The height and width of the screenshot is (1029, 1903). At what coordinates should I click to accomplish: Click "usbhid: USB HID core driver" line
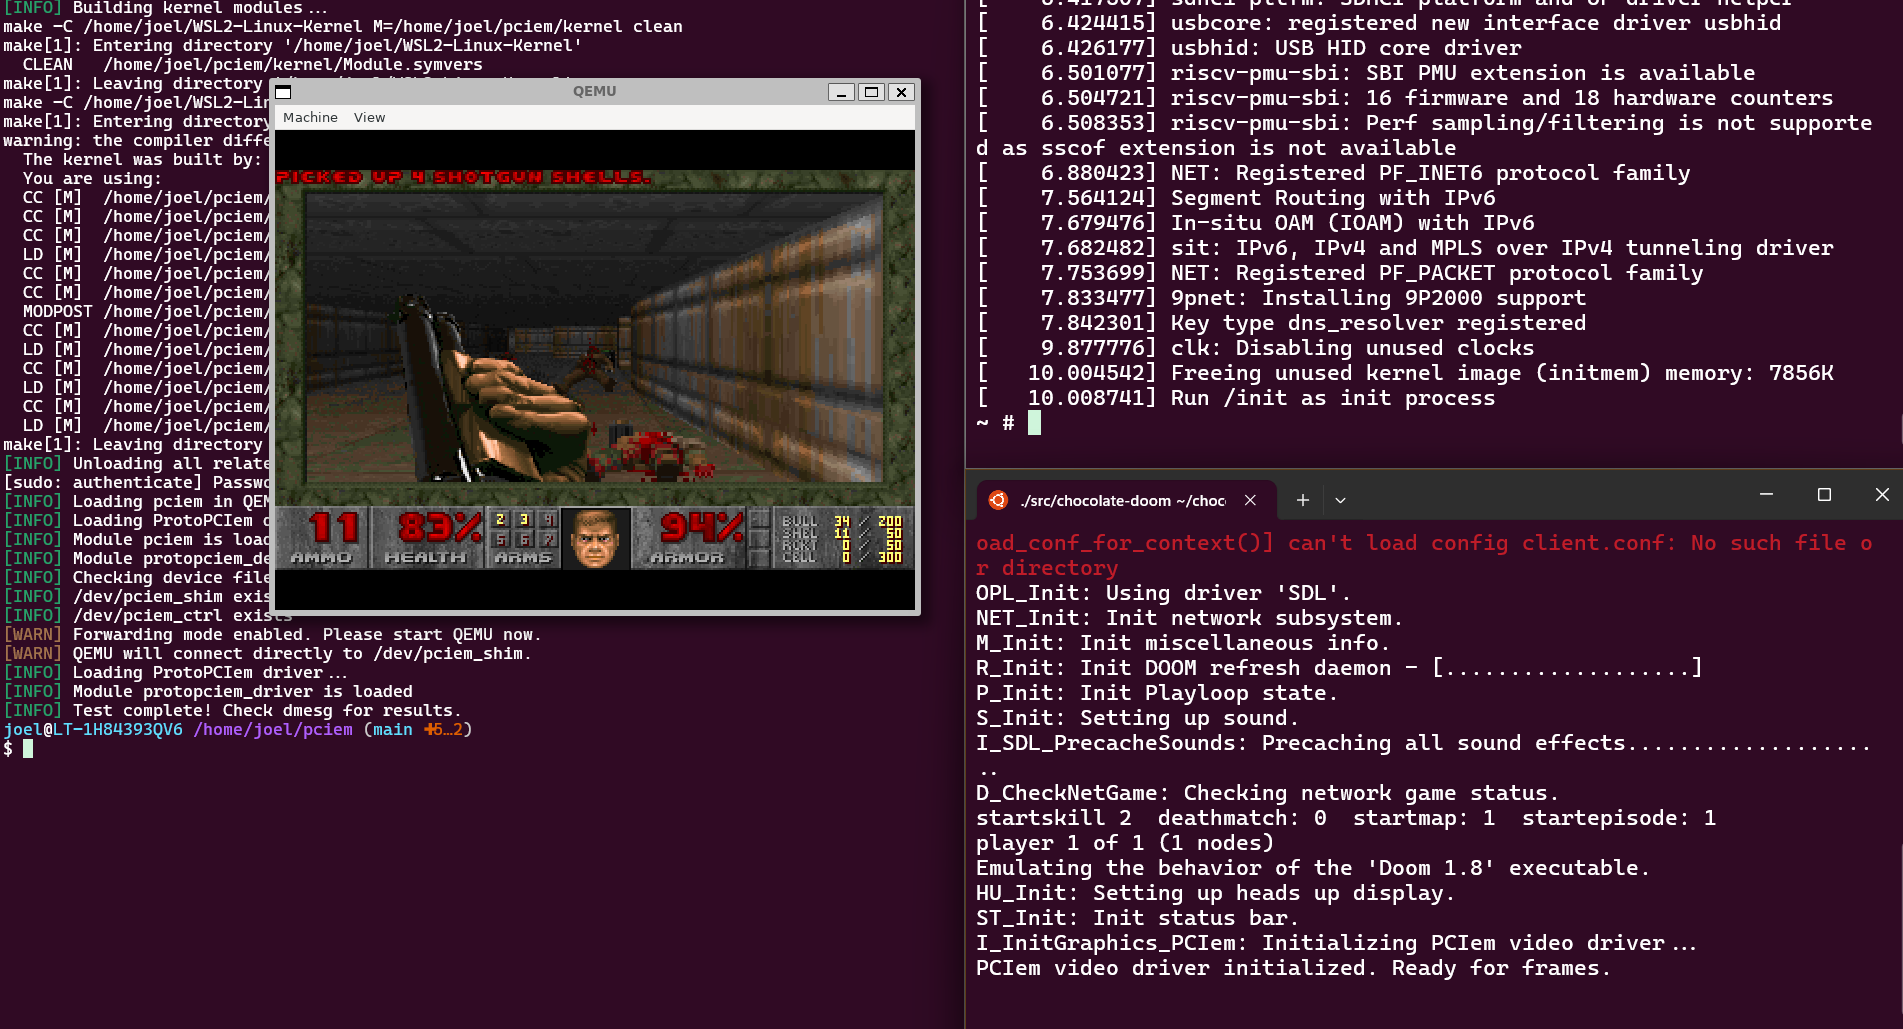[1249, 48]
